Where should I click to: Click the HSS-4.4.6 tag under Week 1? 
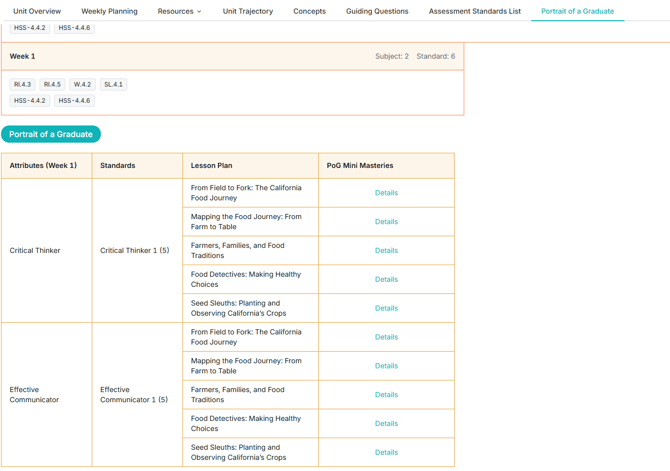click(74, 101)
